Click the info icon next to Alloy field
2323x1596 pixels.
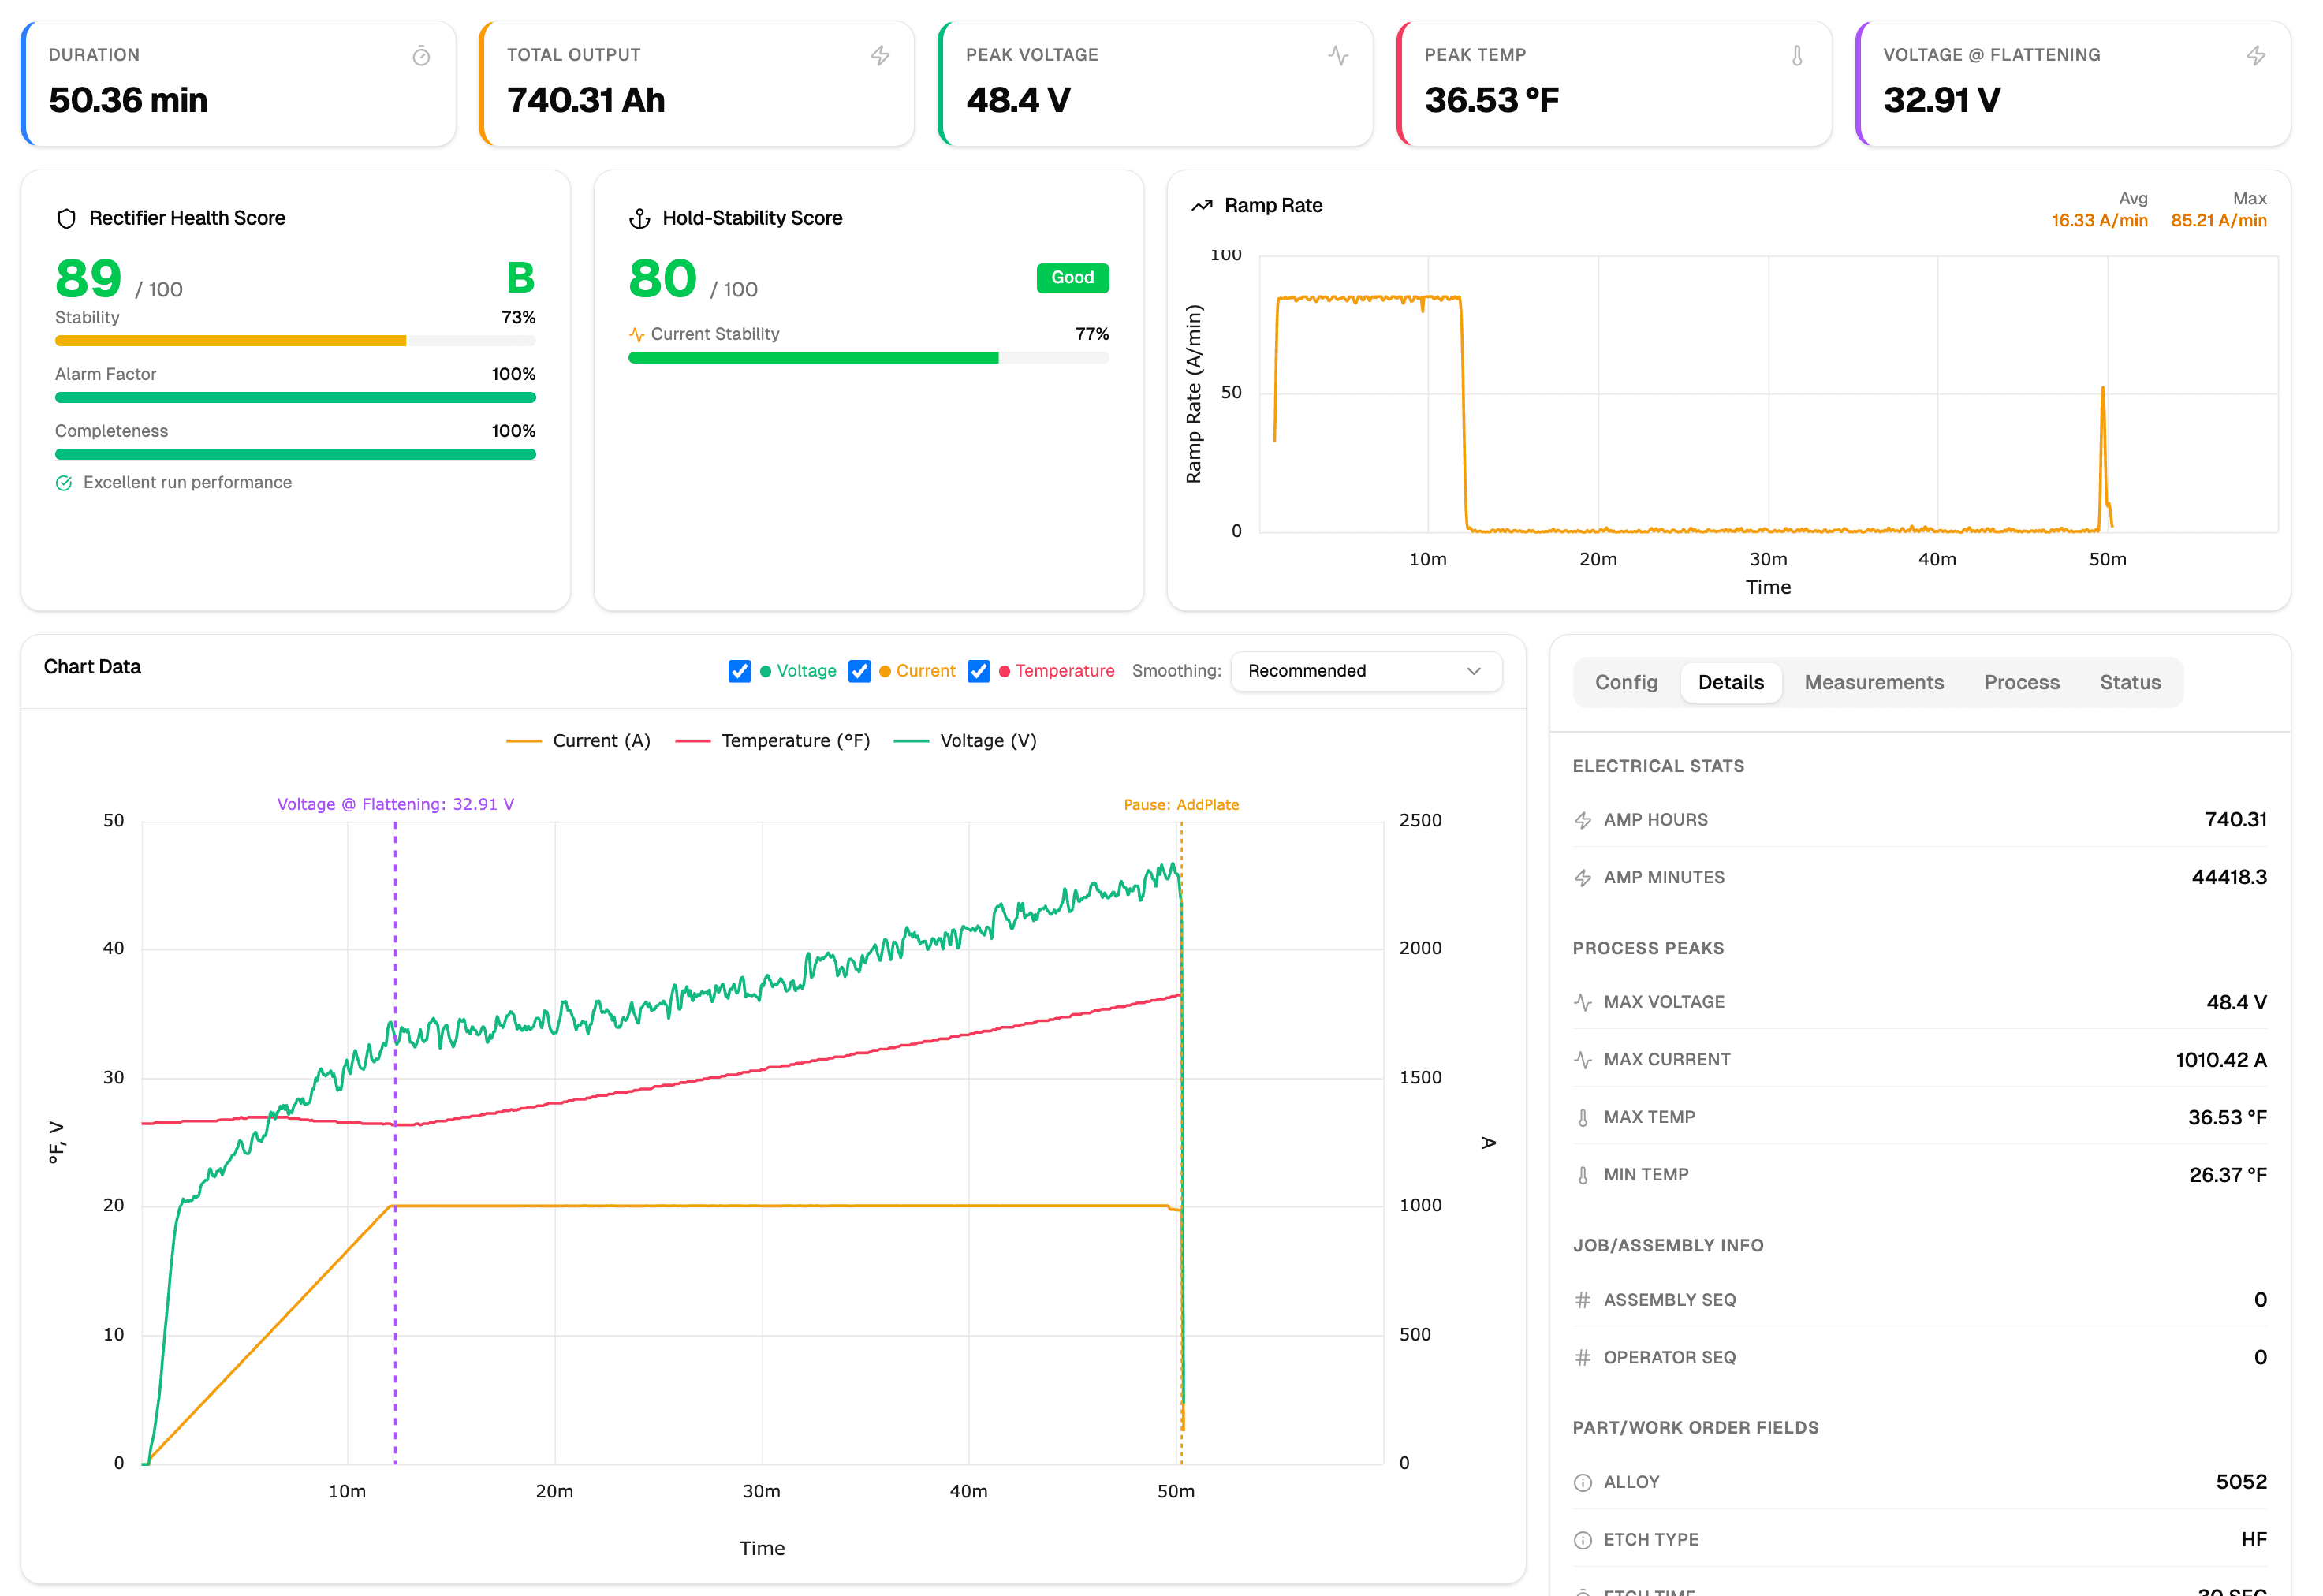(x=1583, y=1482)
